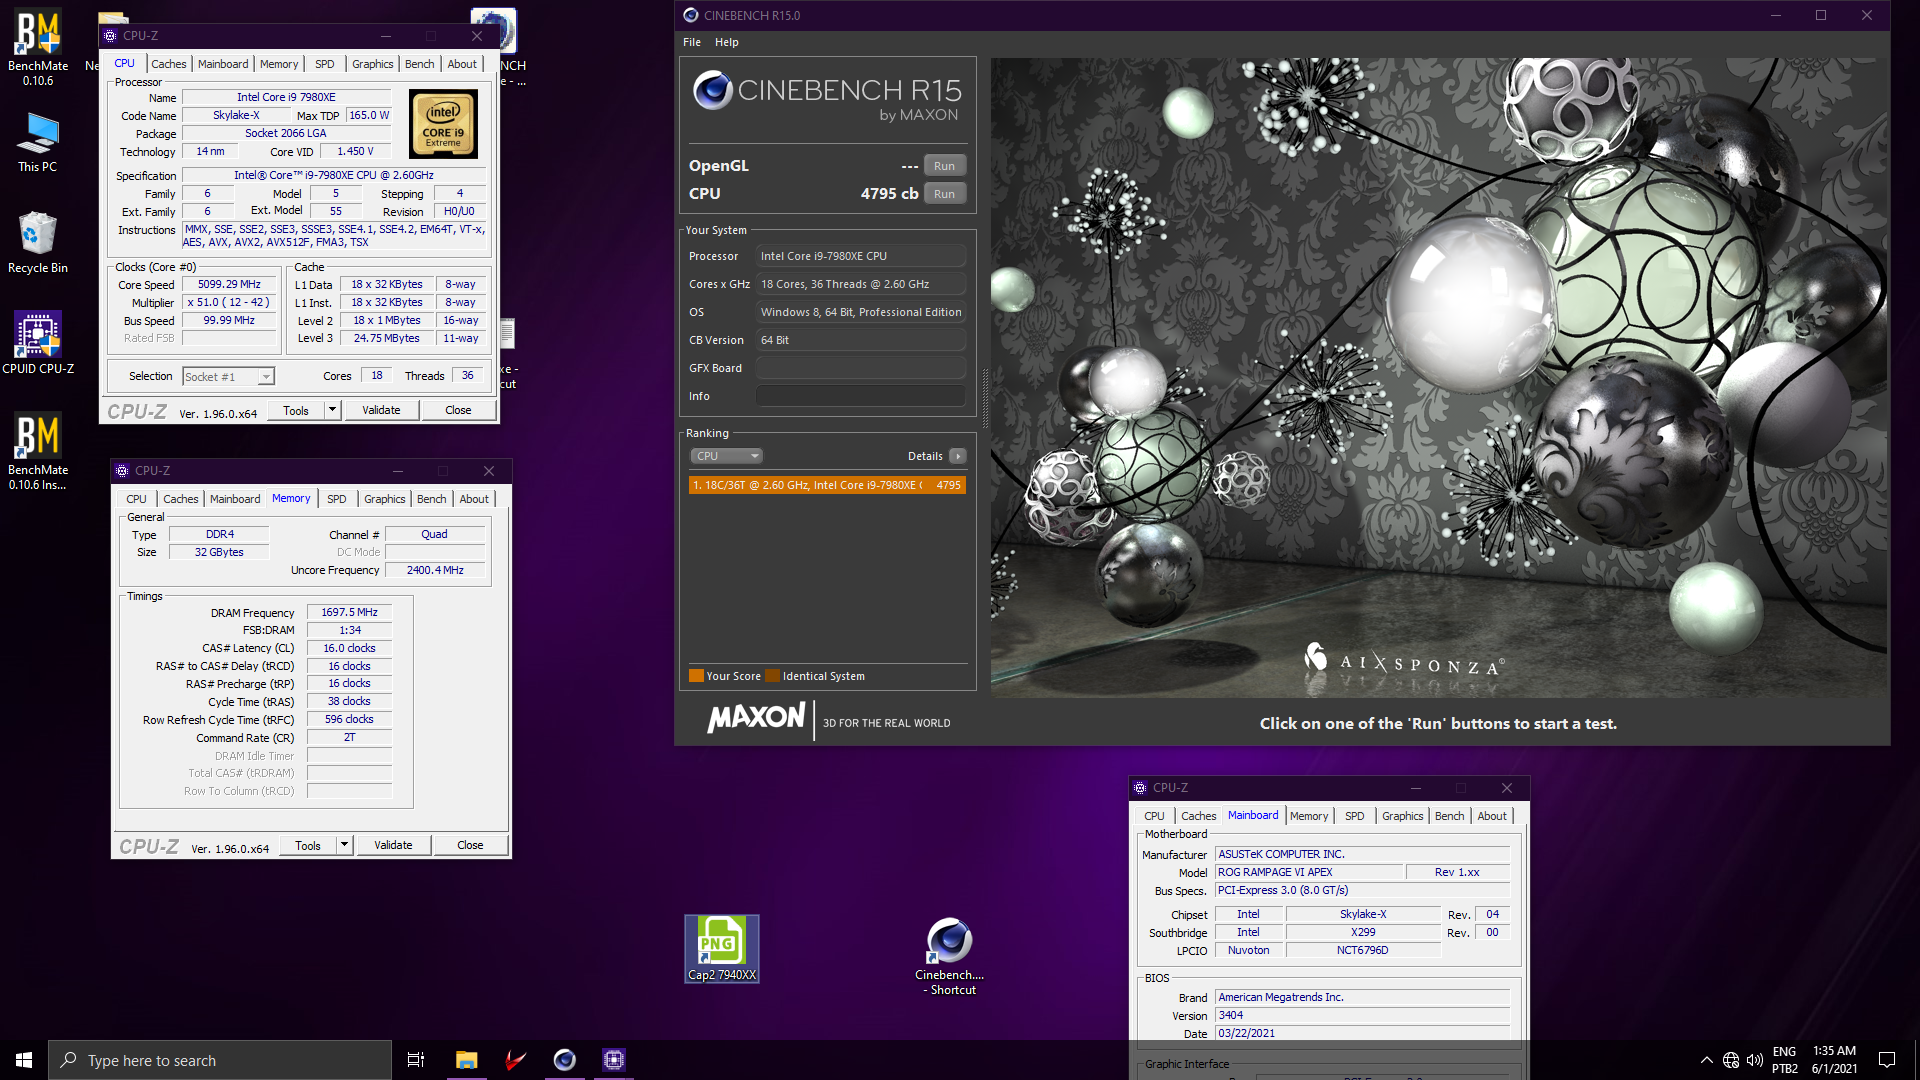Click the Cinebench R15 logo sphere
Viewport: 1920px width, 1080px height.
click(713, 90)
